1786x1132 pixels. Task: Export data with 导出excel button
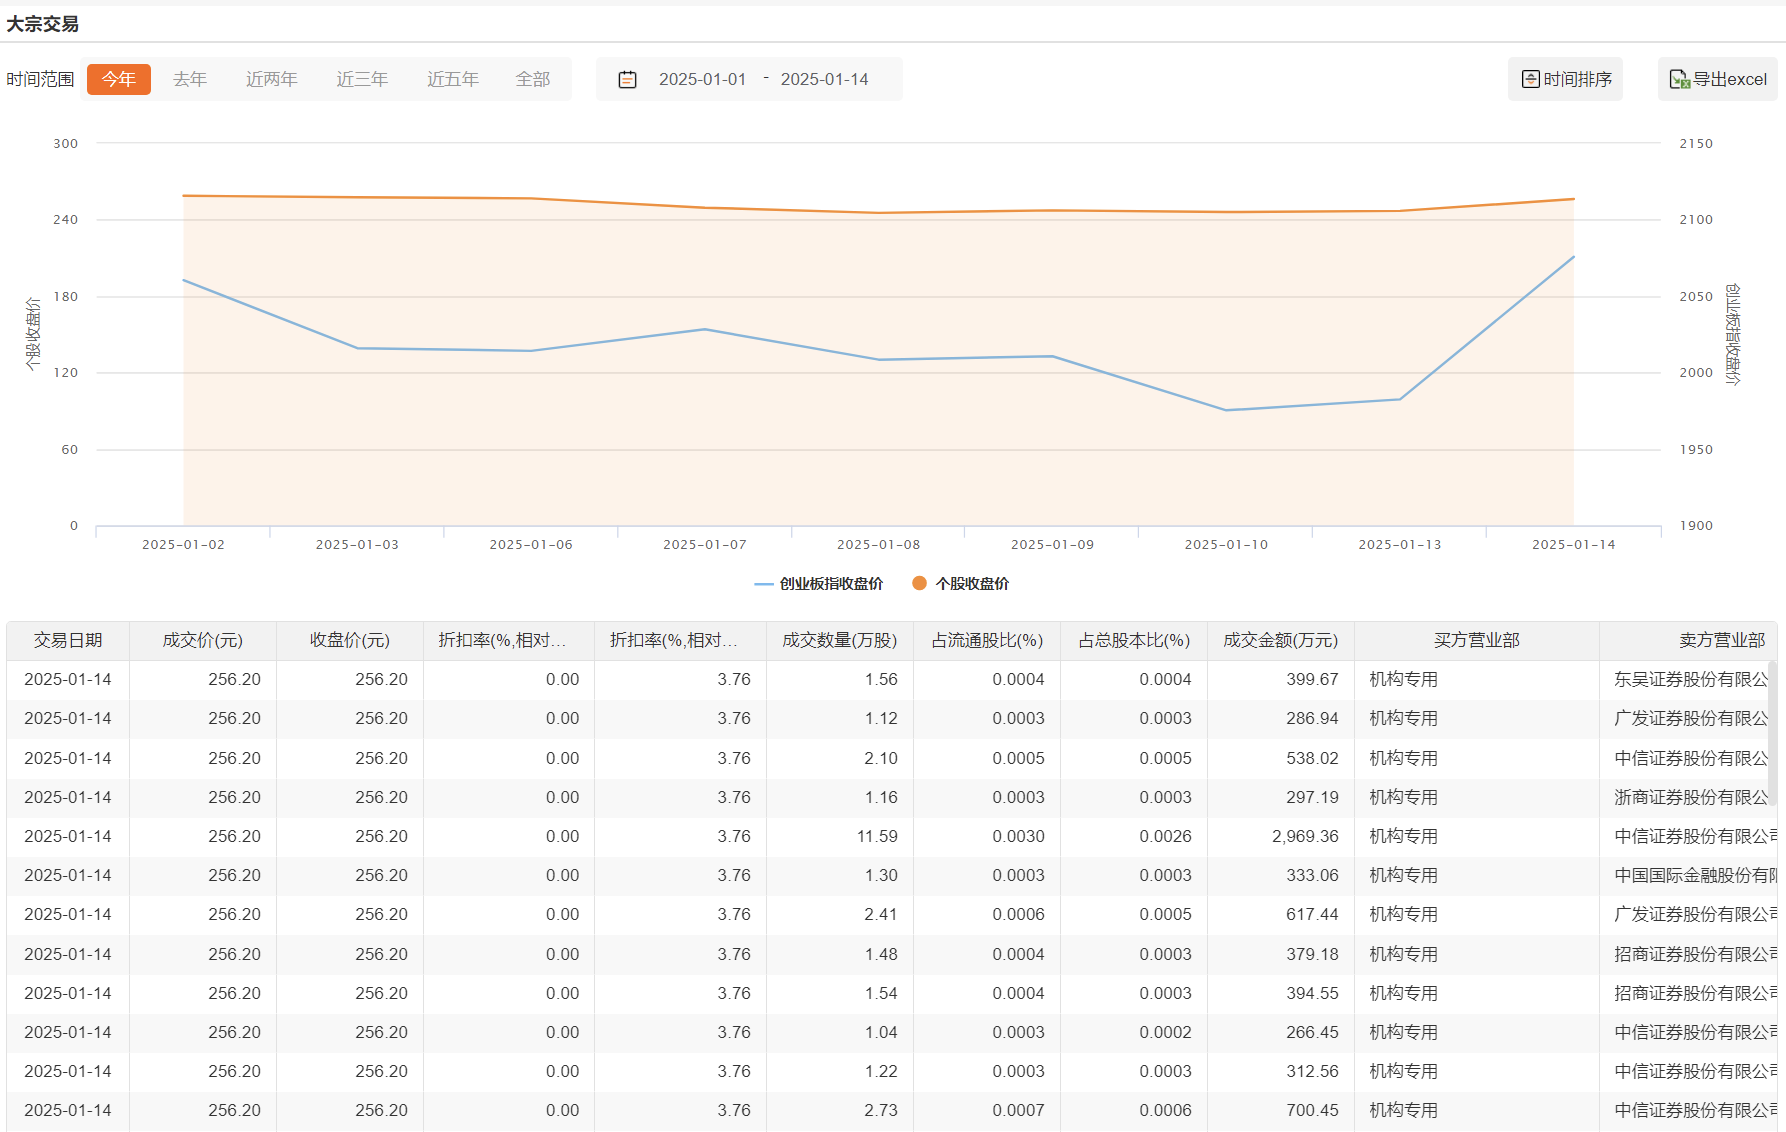pos(1718,79)
